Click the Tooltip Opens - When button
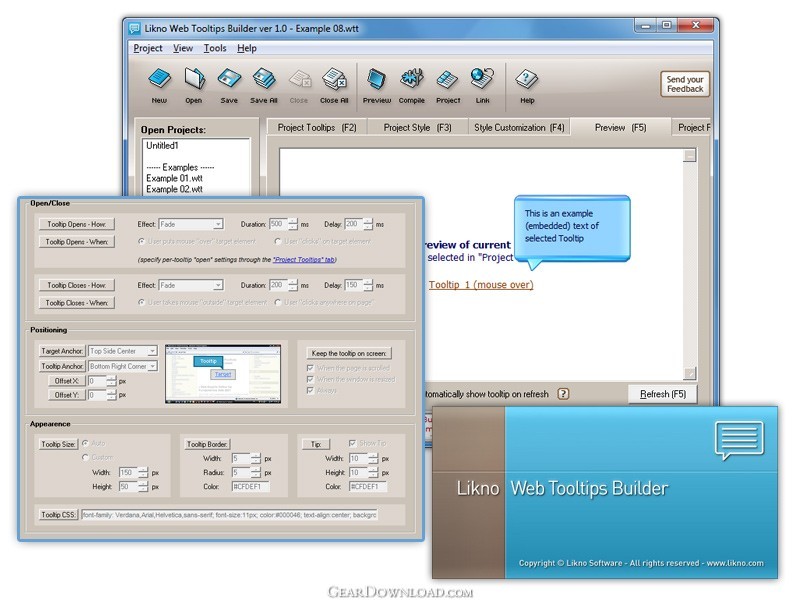This screenshot has height=600, width=800. 77,242
